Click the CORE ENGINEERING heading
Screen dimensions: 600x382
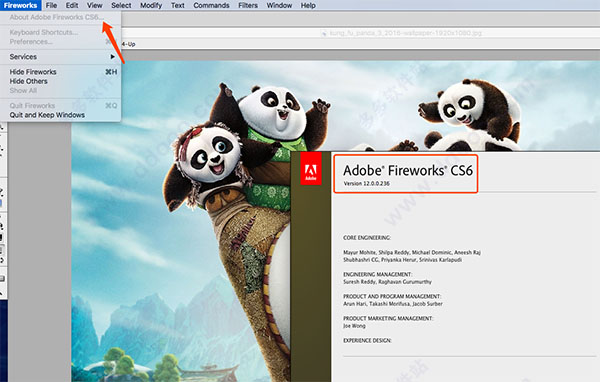pyautogui.click(x=367, y=238)
